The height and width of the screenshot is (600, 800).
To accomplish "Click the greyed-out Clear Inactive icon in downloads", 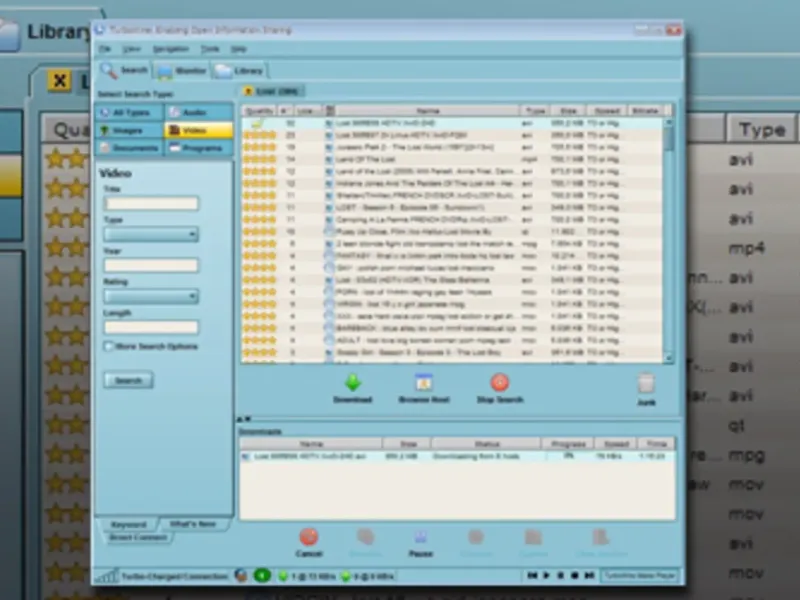I will tap(601, 537).
